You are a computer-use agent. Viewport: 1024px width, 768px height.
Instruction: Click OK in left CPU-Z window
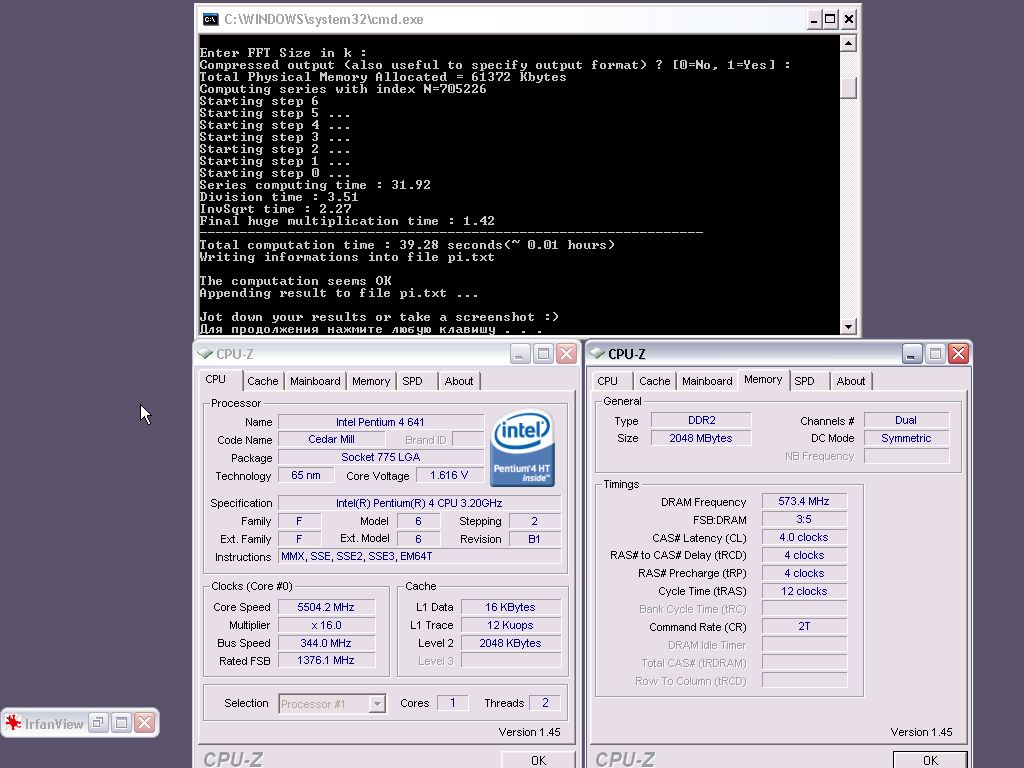(x=538, y=760)
